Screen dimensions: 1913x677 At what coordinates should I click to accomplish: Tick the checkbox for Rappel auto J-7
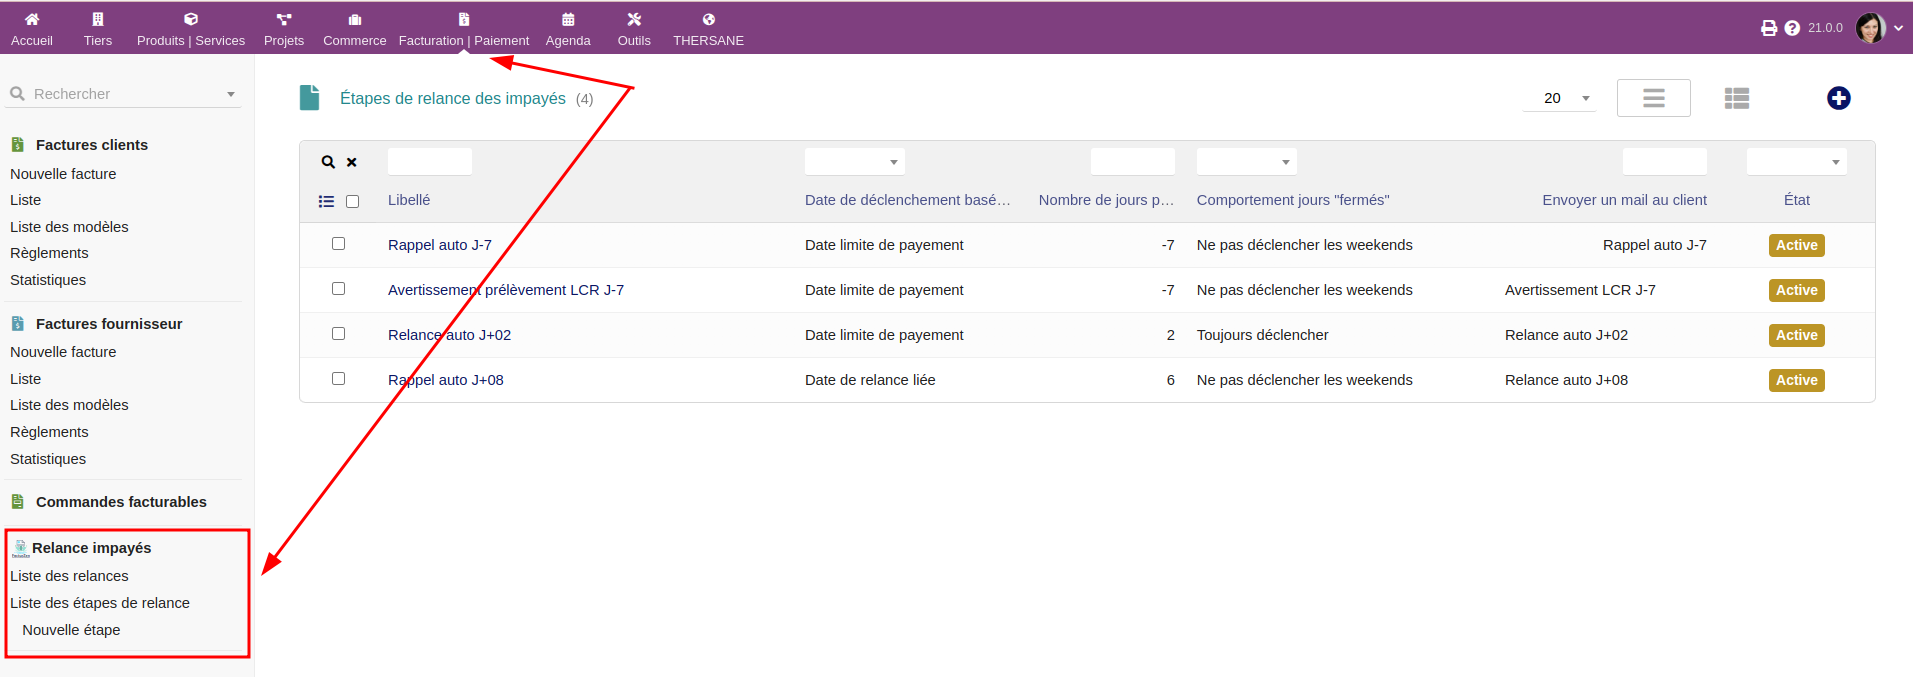pos(338,244)
